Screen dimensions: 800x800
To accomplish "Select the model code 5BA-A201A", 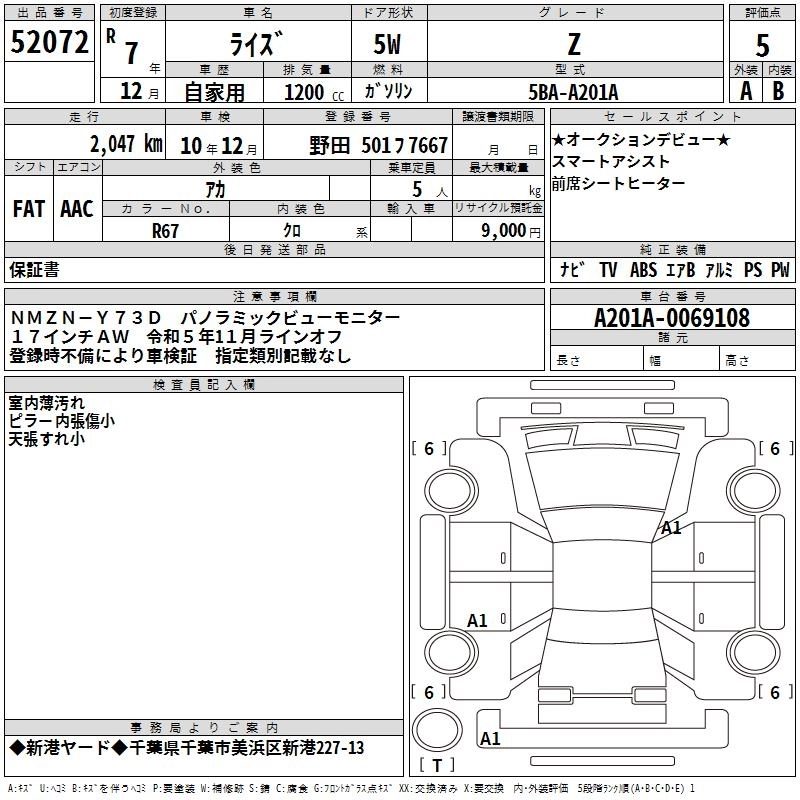I will pyautogui.click(x=573, y=91).
